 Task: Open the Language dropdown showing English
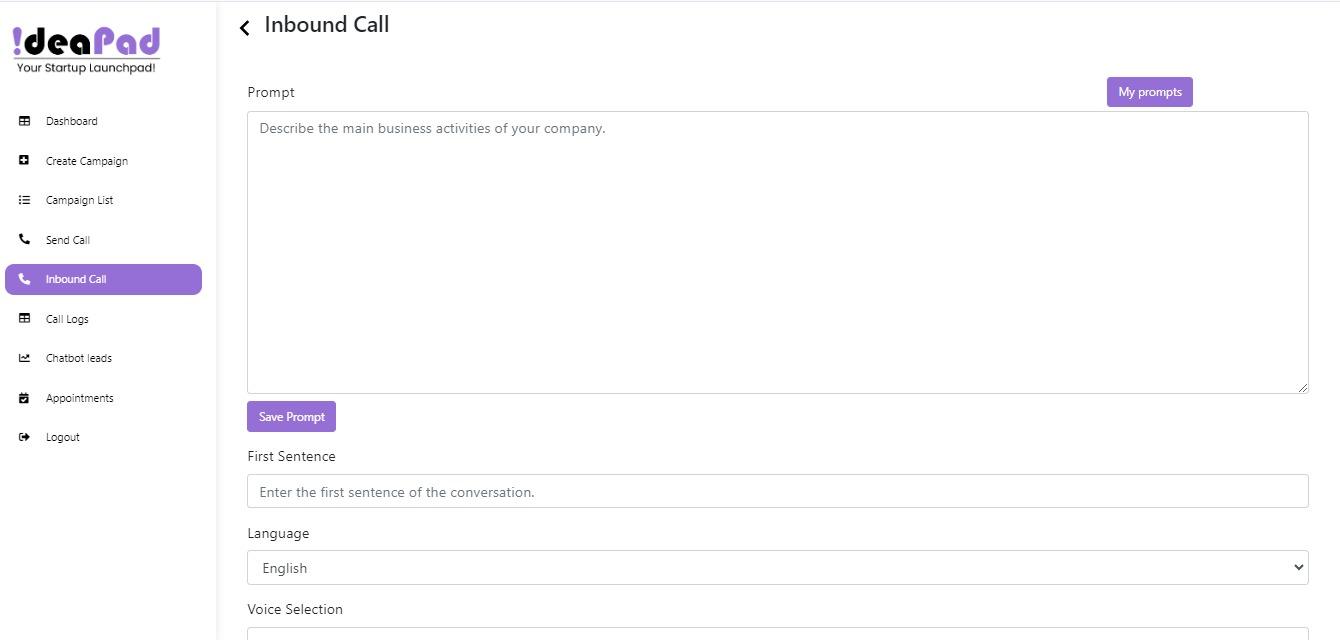click(777, 568)
